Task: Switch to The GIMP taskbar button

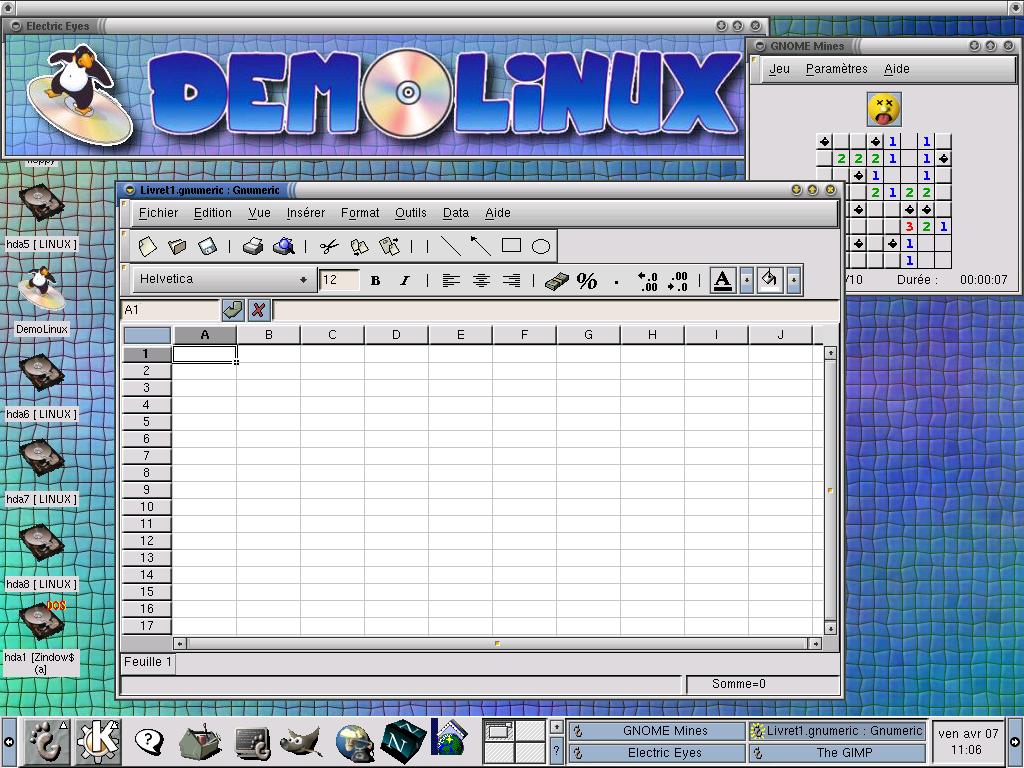Action: click(837, 753)
